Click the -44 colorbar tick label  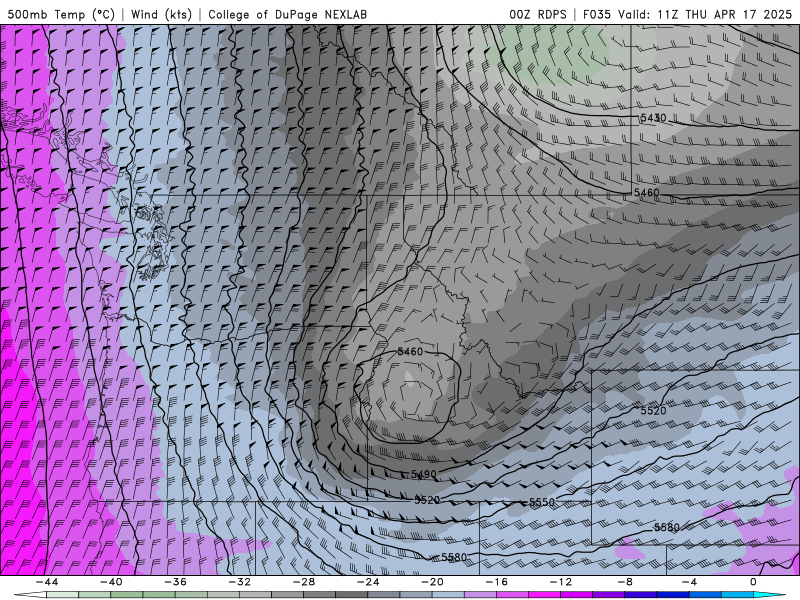46,582
